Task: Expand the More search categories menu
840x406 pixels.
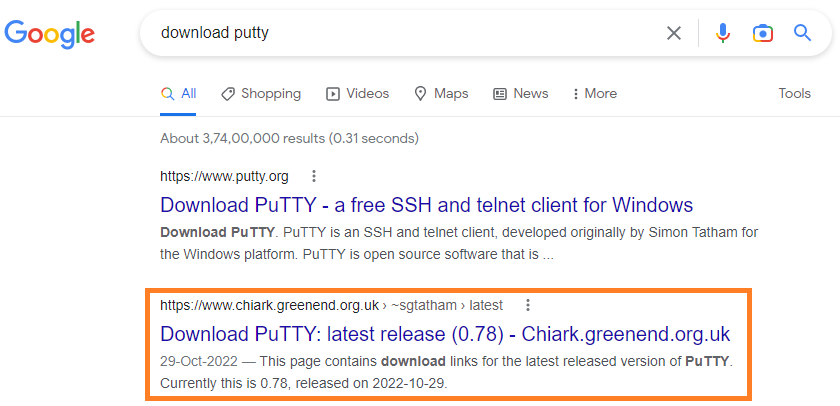Action: 594,94
